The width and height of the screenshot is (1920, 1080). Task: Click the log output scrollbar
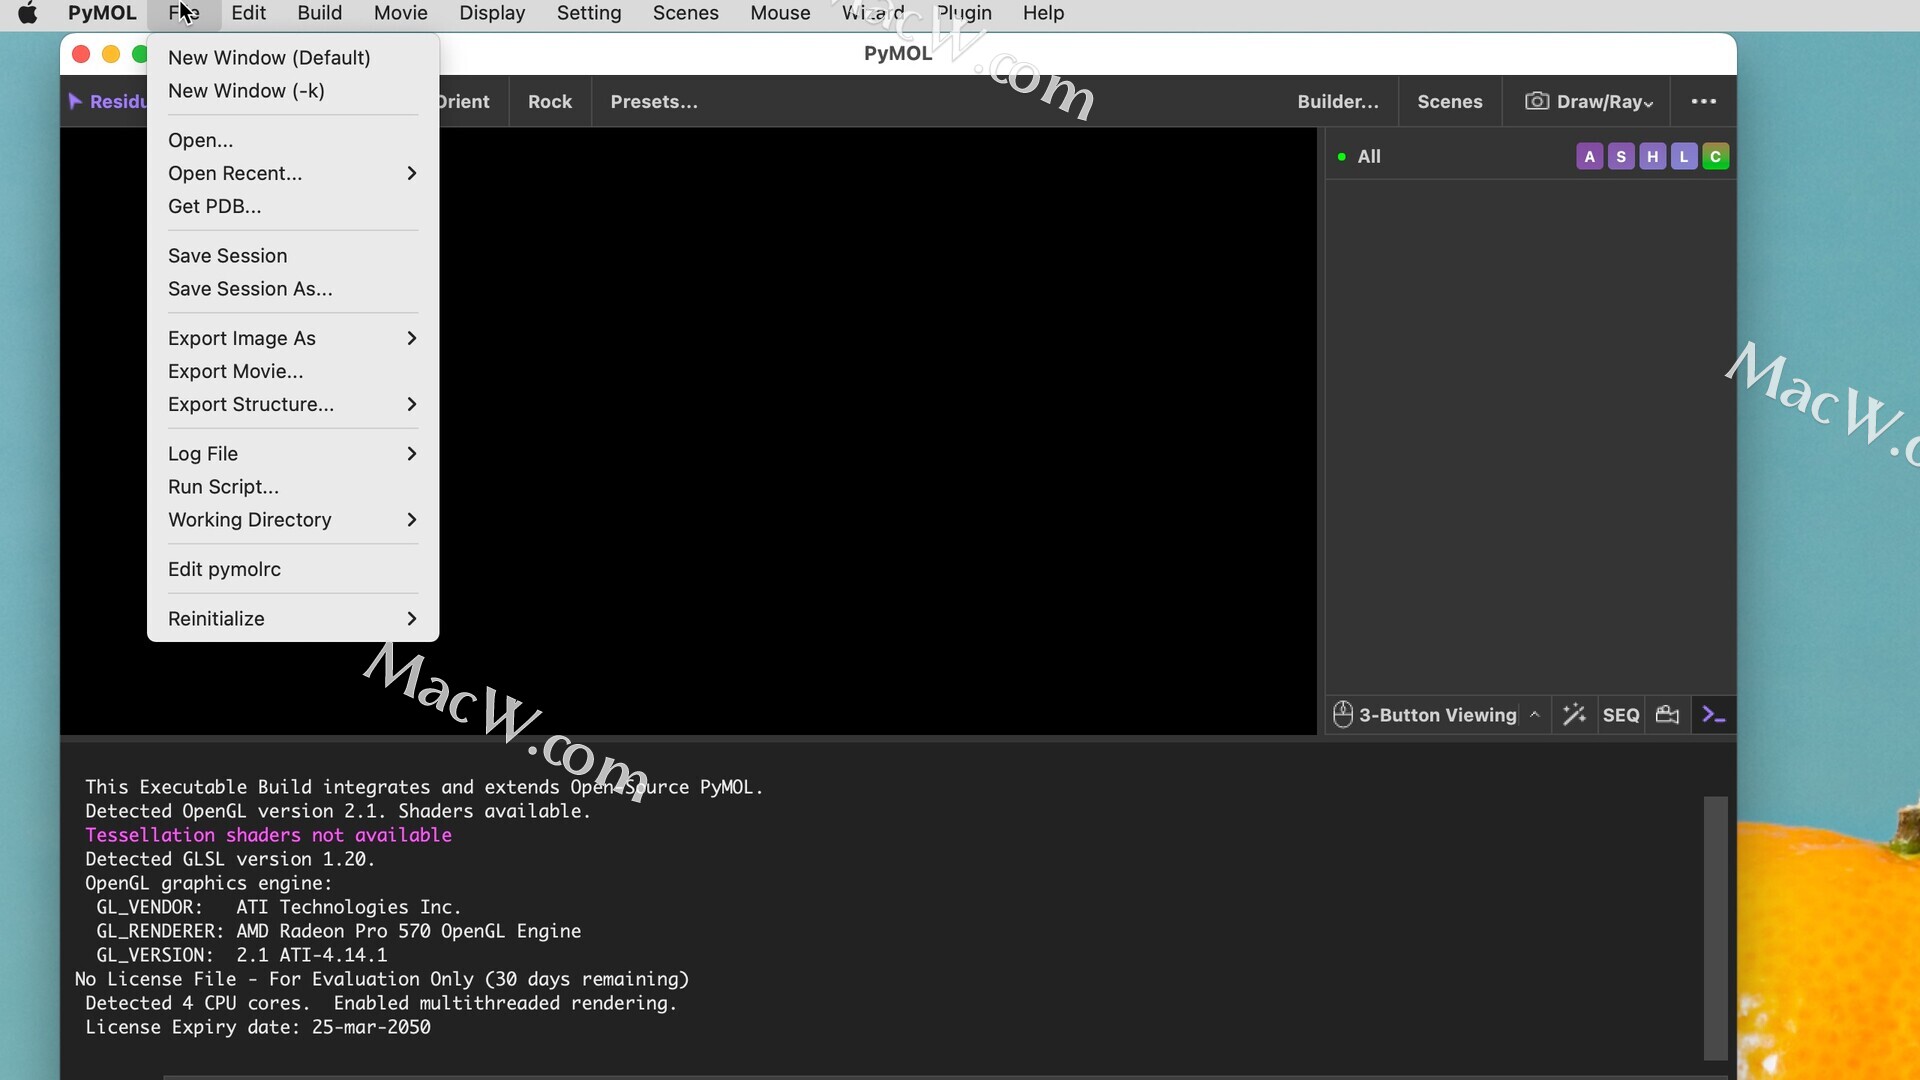click(1716, 927)
